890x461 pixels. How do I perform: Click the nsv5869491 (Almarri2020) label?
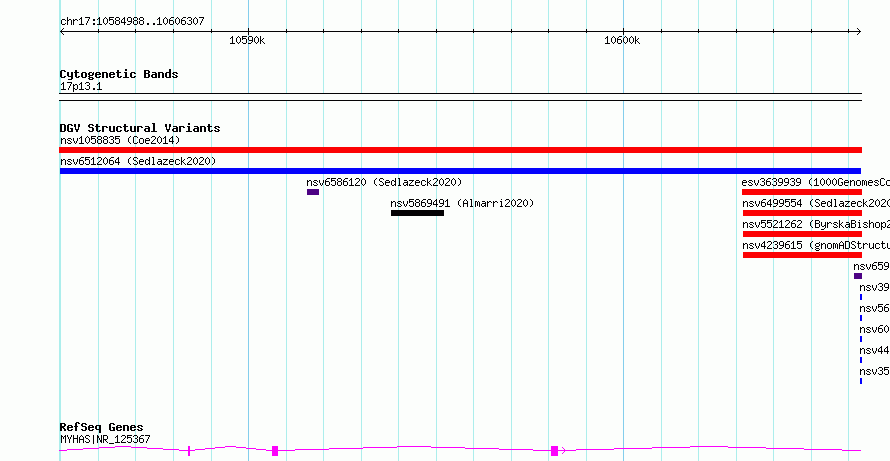point(462,203)
